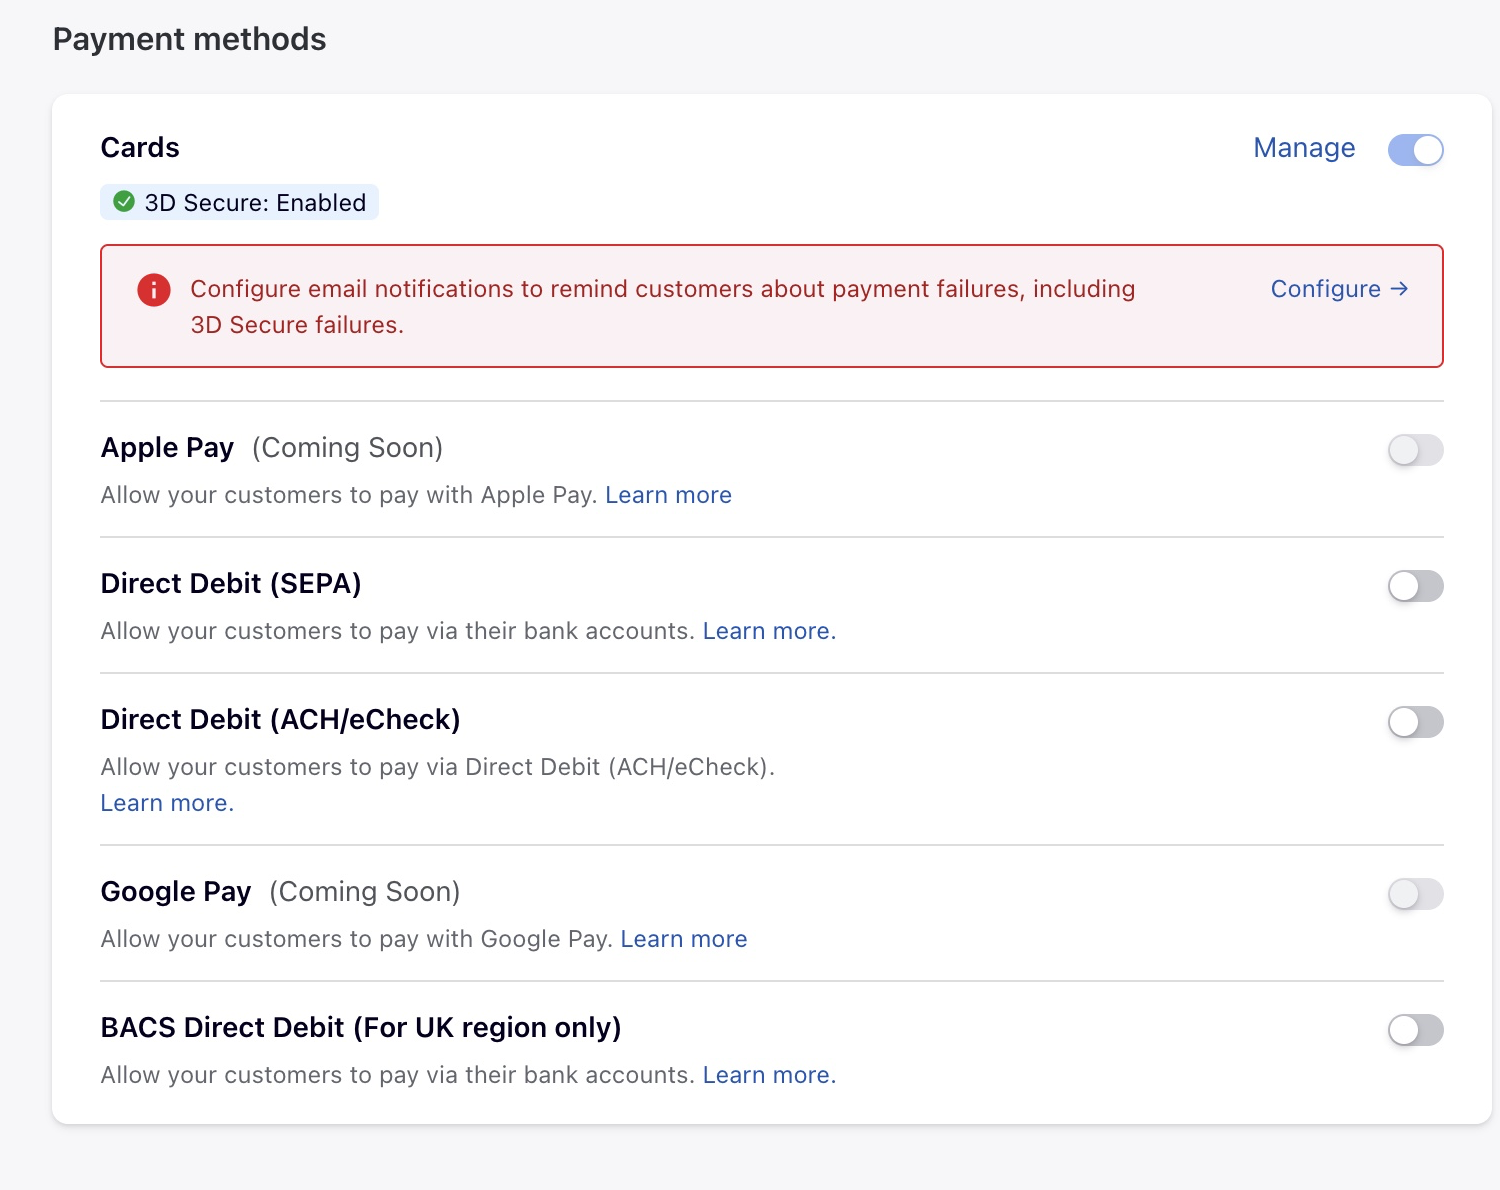The width and height of the screenshot is (1500, 1190).
Task: Click the Cards section title
Action: 140,148
